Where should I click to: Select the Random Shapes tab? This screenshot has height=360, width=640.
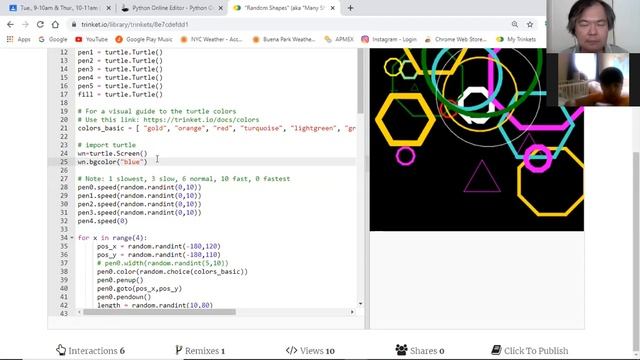(284, 8)
